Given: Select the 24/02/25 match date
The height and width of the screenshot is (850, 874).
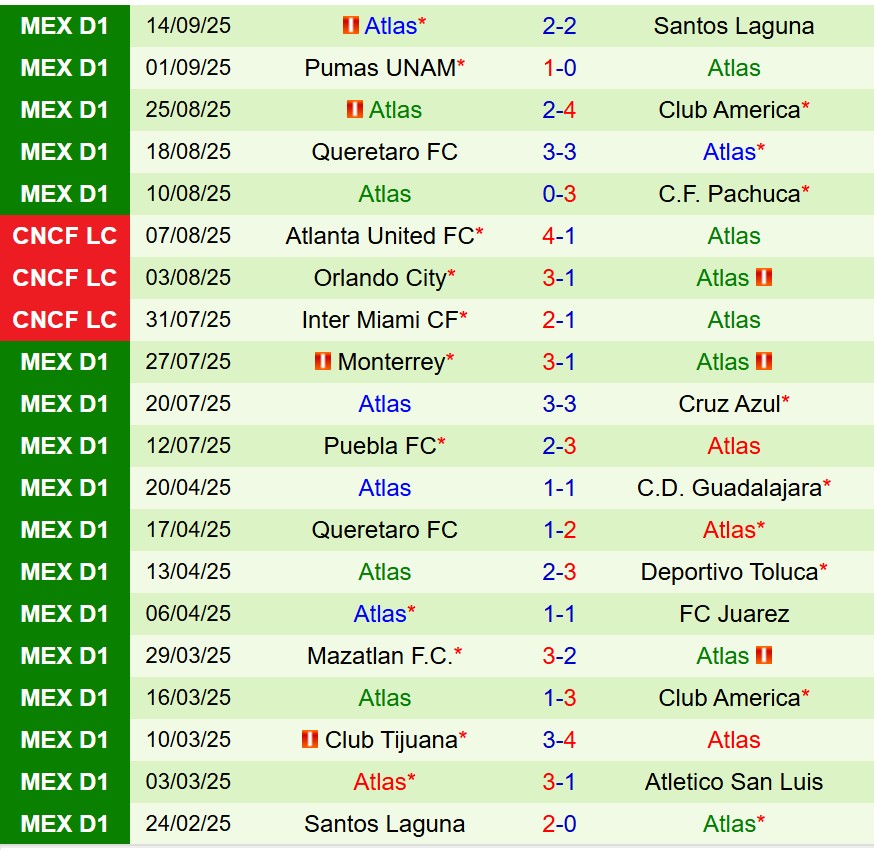Looking at the screenshot, I should pyautogui.click(x=188, y=824).
